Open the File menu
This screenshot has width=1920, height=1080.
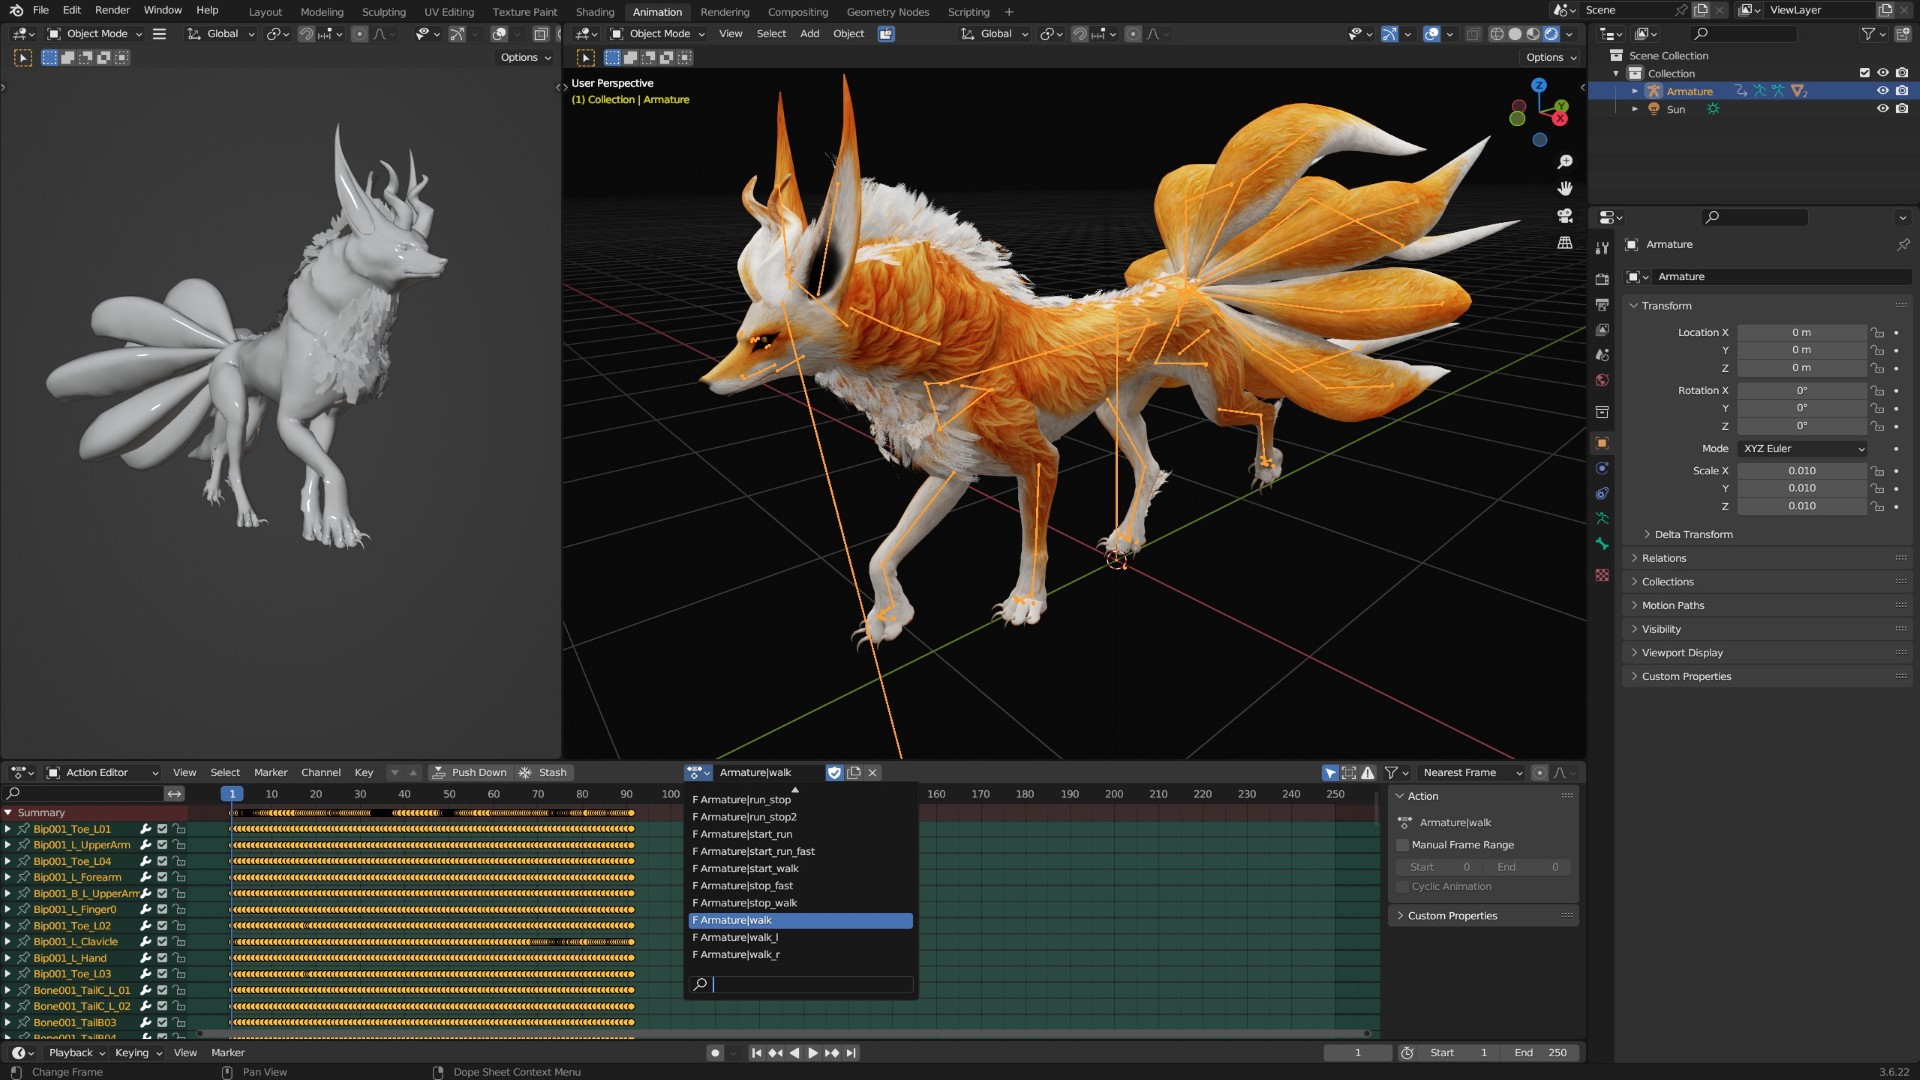pyautogui.click(x=41, y=10)
